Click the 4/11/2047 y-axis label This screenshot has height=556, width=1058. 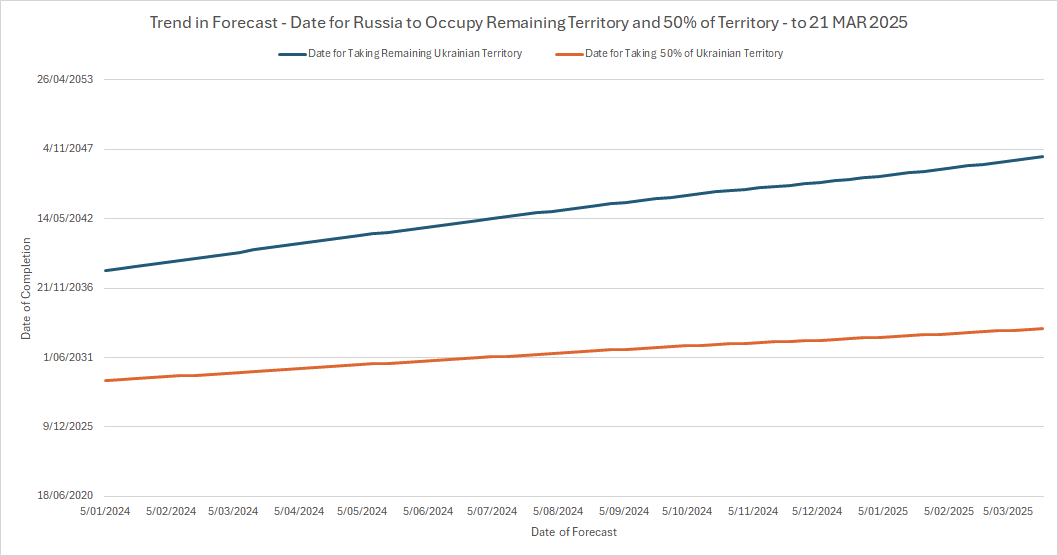68,149
